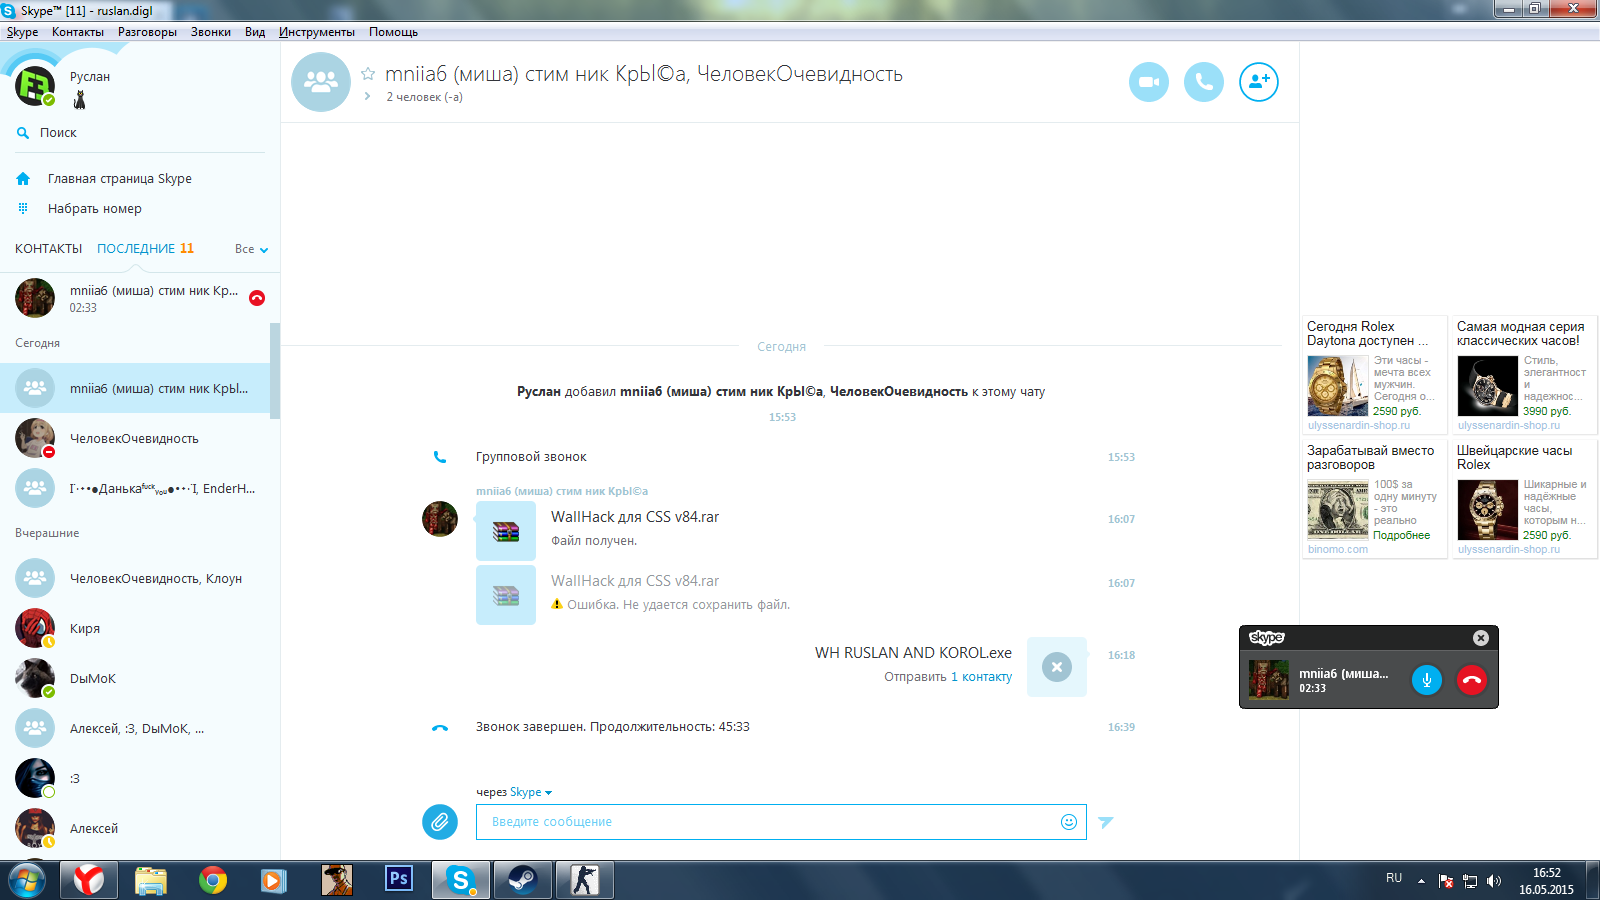The image size is (1600, 900).
Task: Click the attach file paperclip button
Action: (440, 822)
